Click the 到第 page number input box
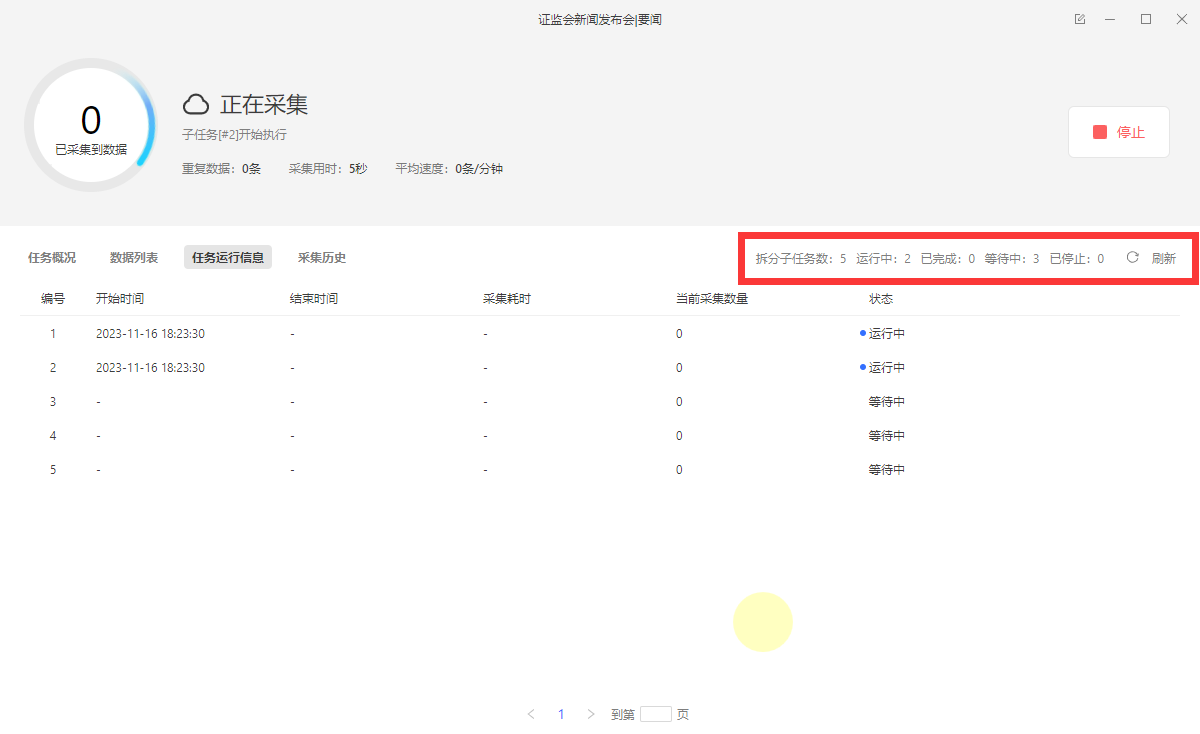This screenshot has width=1200, height=734. click(656, 714)
